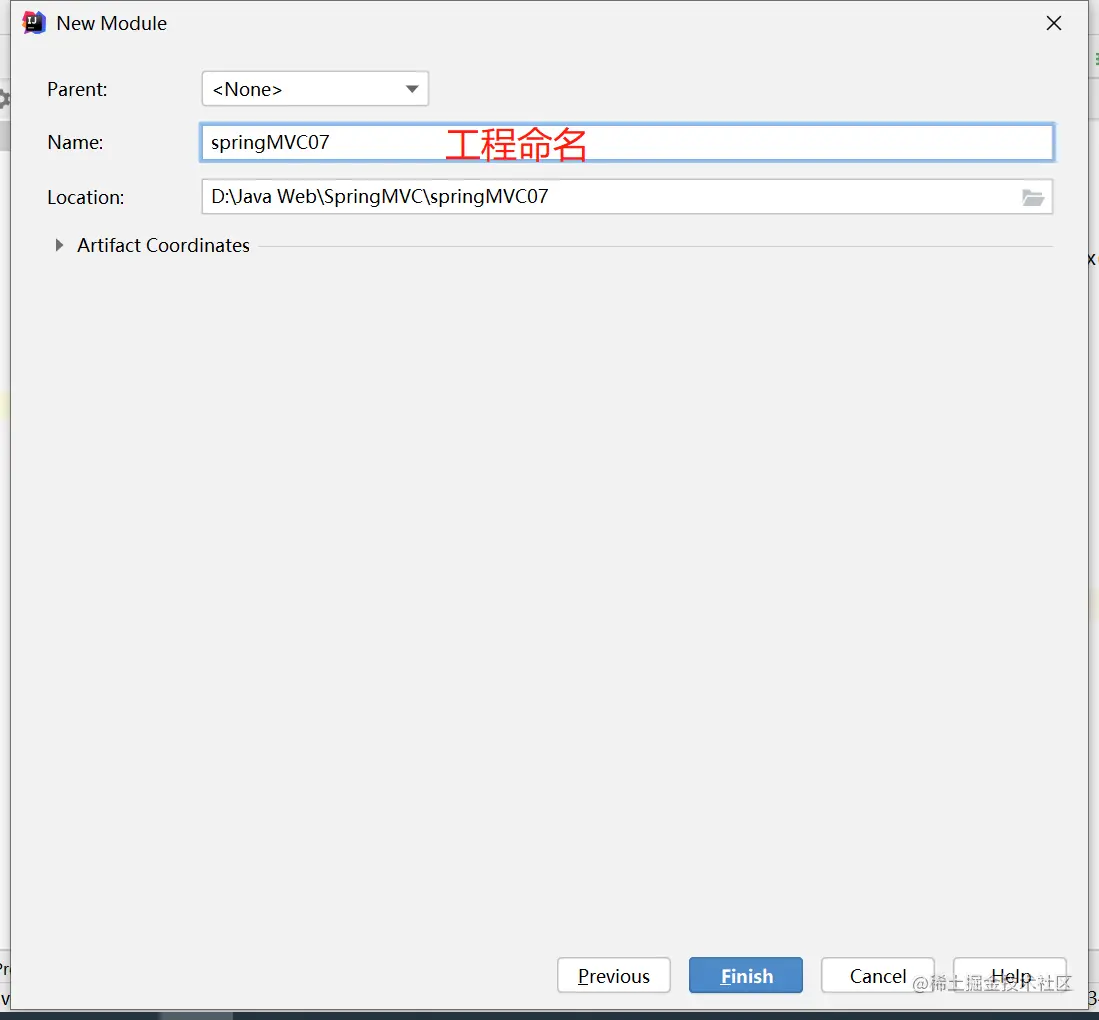Screen dimensions: 1099x1020
Task: Open the Parent dropdown showing <None>
Action: pos(315,89)
